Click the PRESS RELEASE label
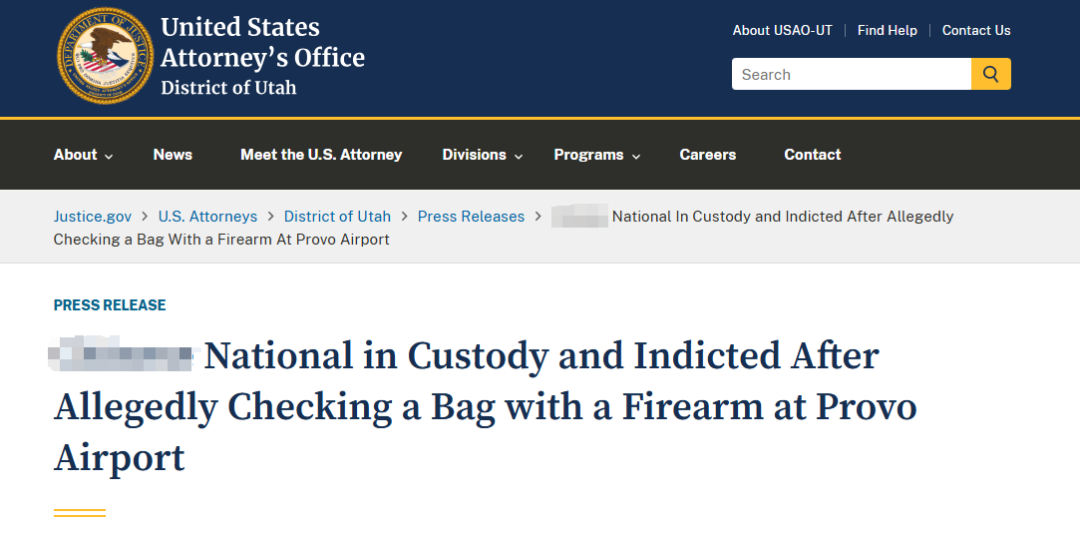The height and width of the screenshot is (537, 1080). pyautogui.click(x=110, y=305)
